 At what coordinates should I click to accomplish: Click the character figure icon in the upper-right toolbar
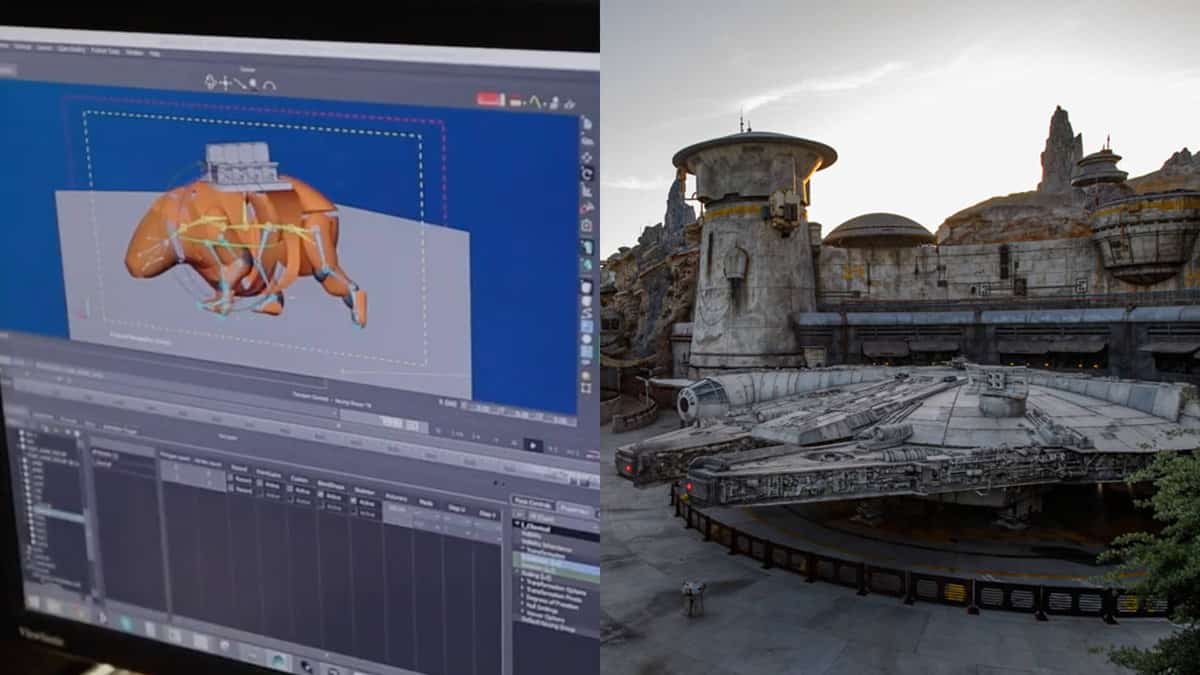tap(554, 103)
